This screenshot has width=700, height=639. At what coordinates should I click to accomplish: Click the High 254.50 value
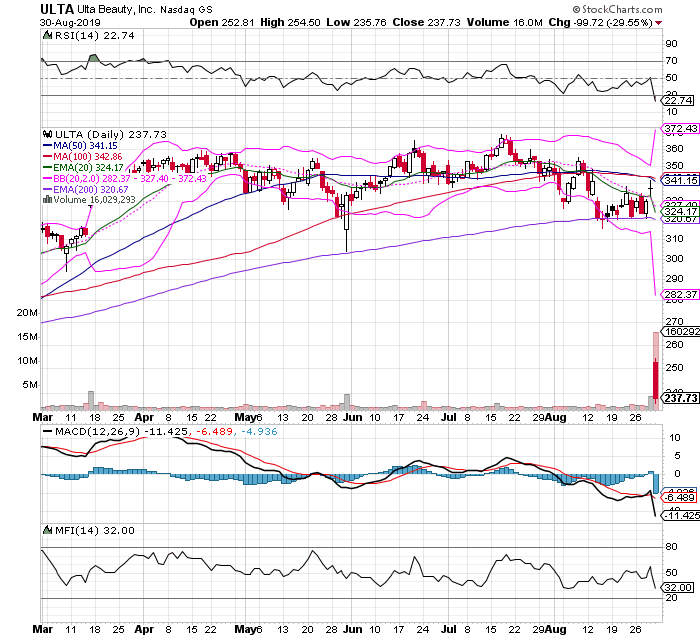click(x=290, y=22)
